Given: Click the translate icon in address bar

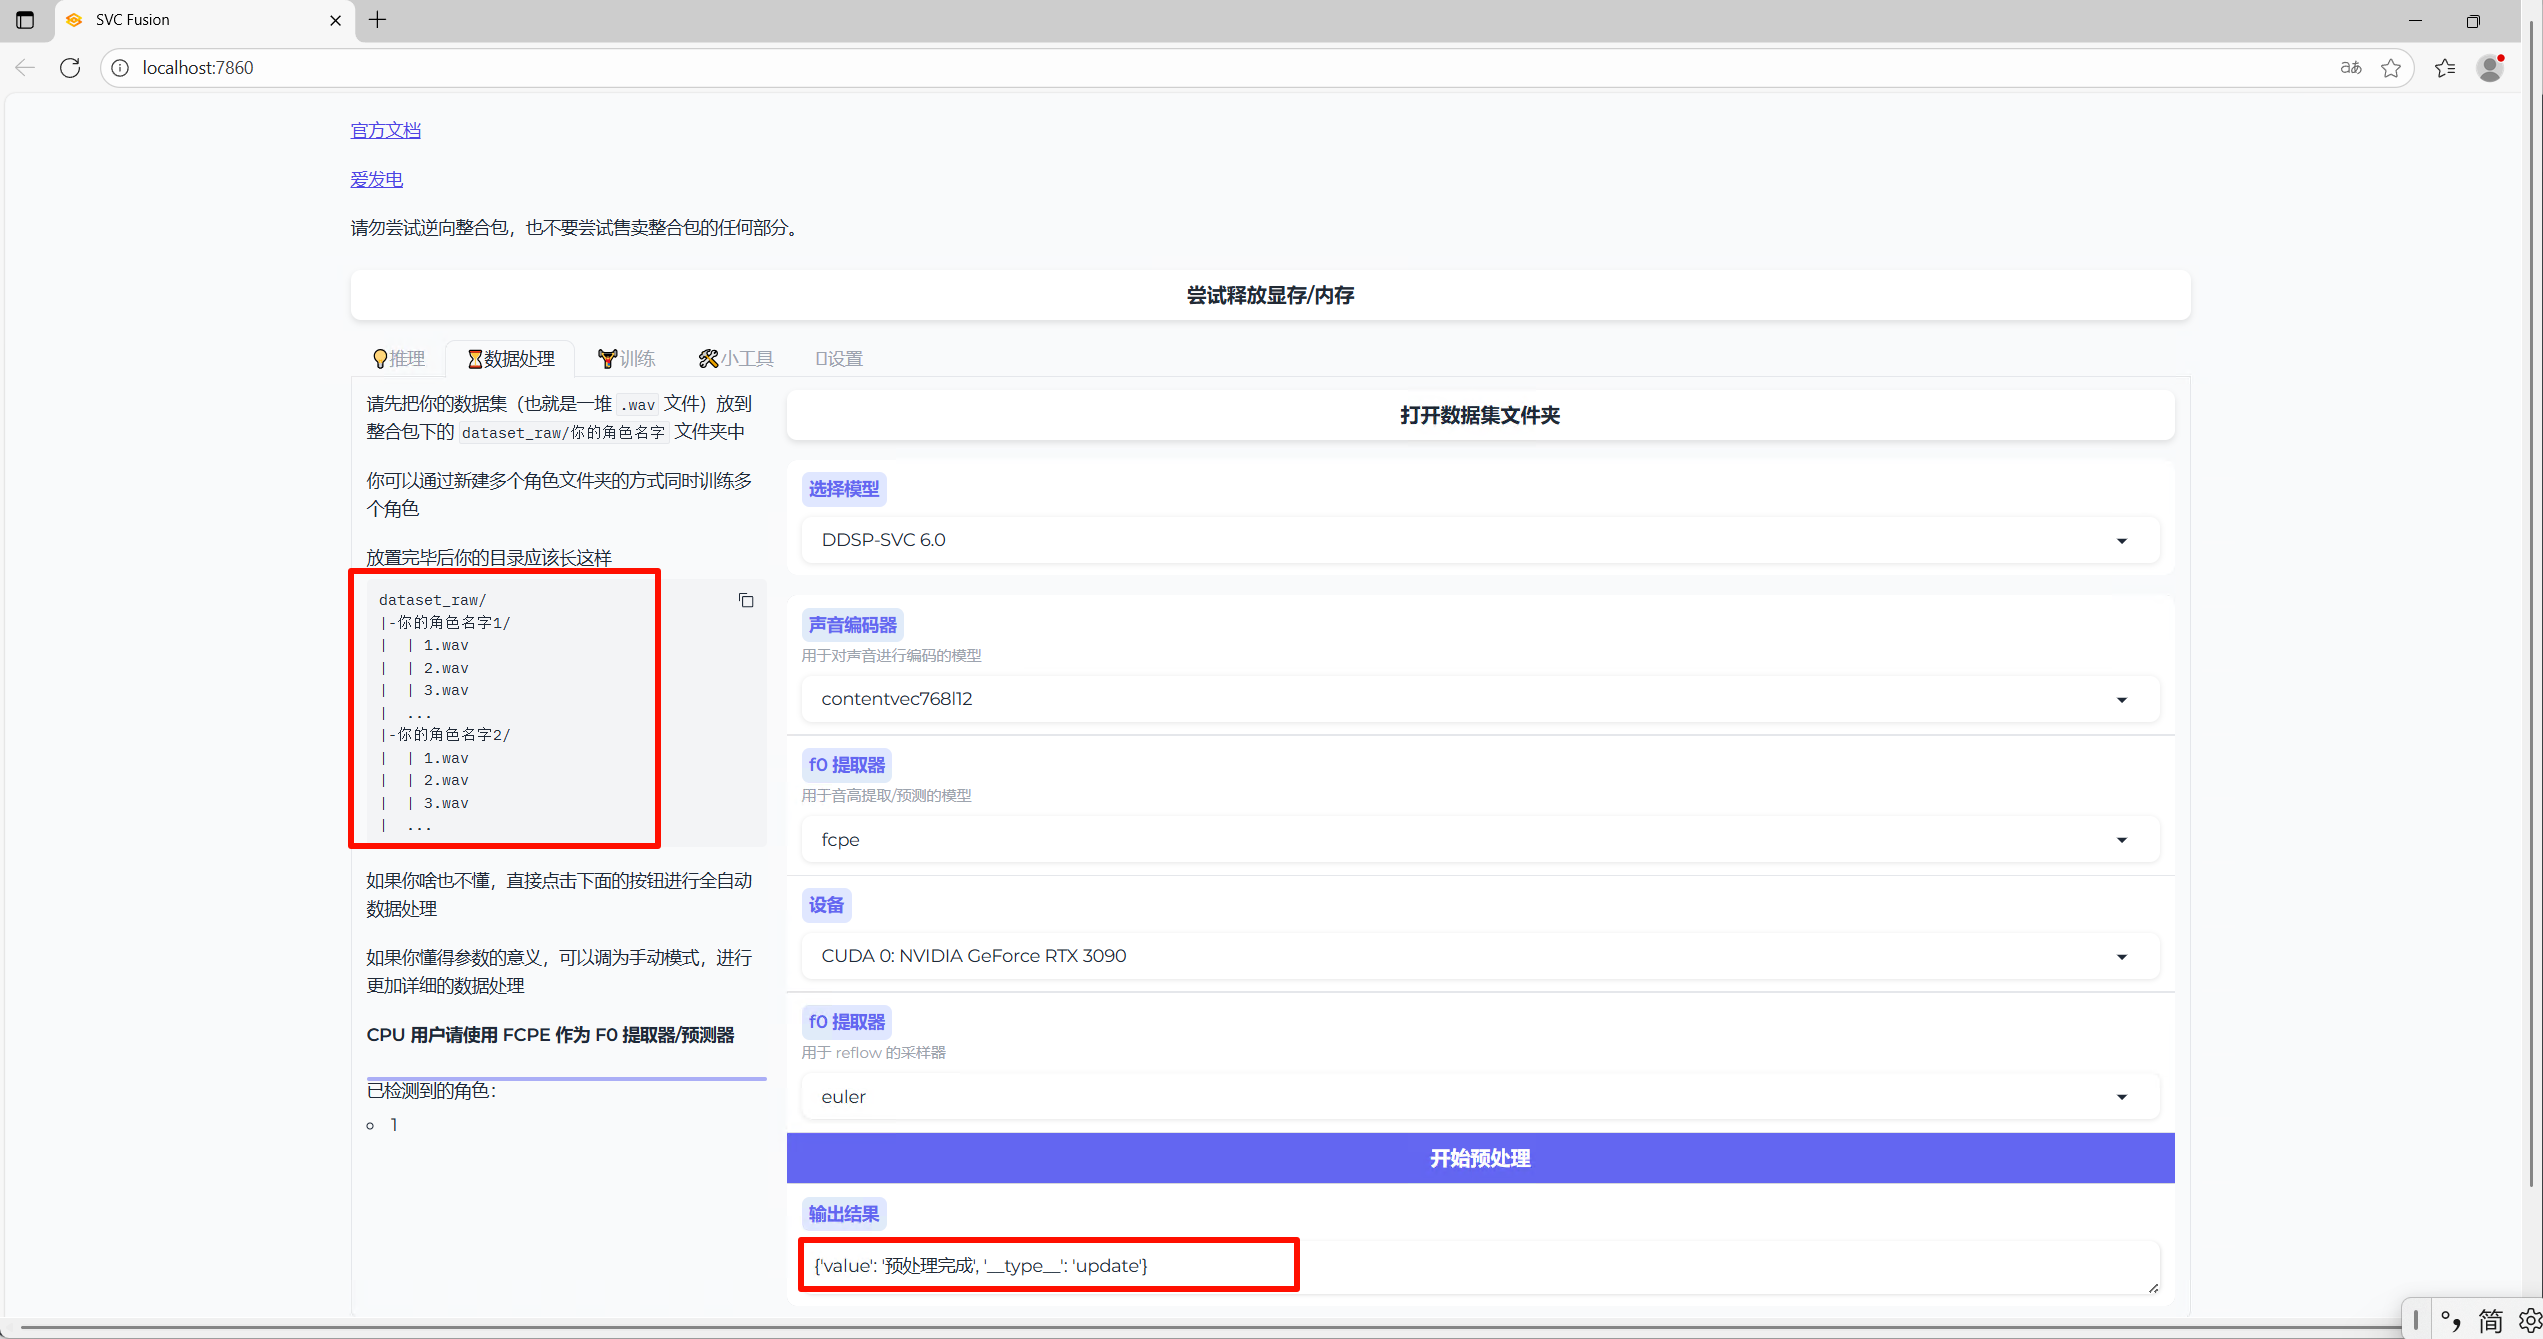Looking at the screenshot, I should (2350, 67).
